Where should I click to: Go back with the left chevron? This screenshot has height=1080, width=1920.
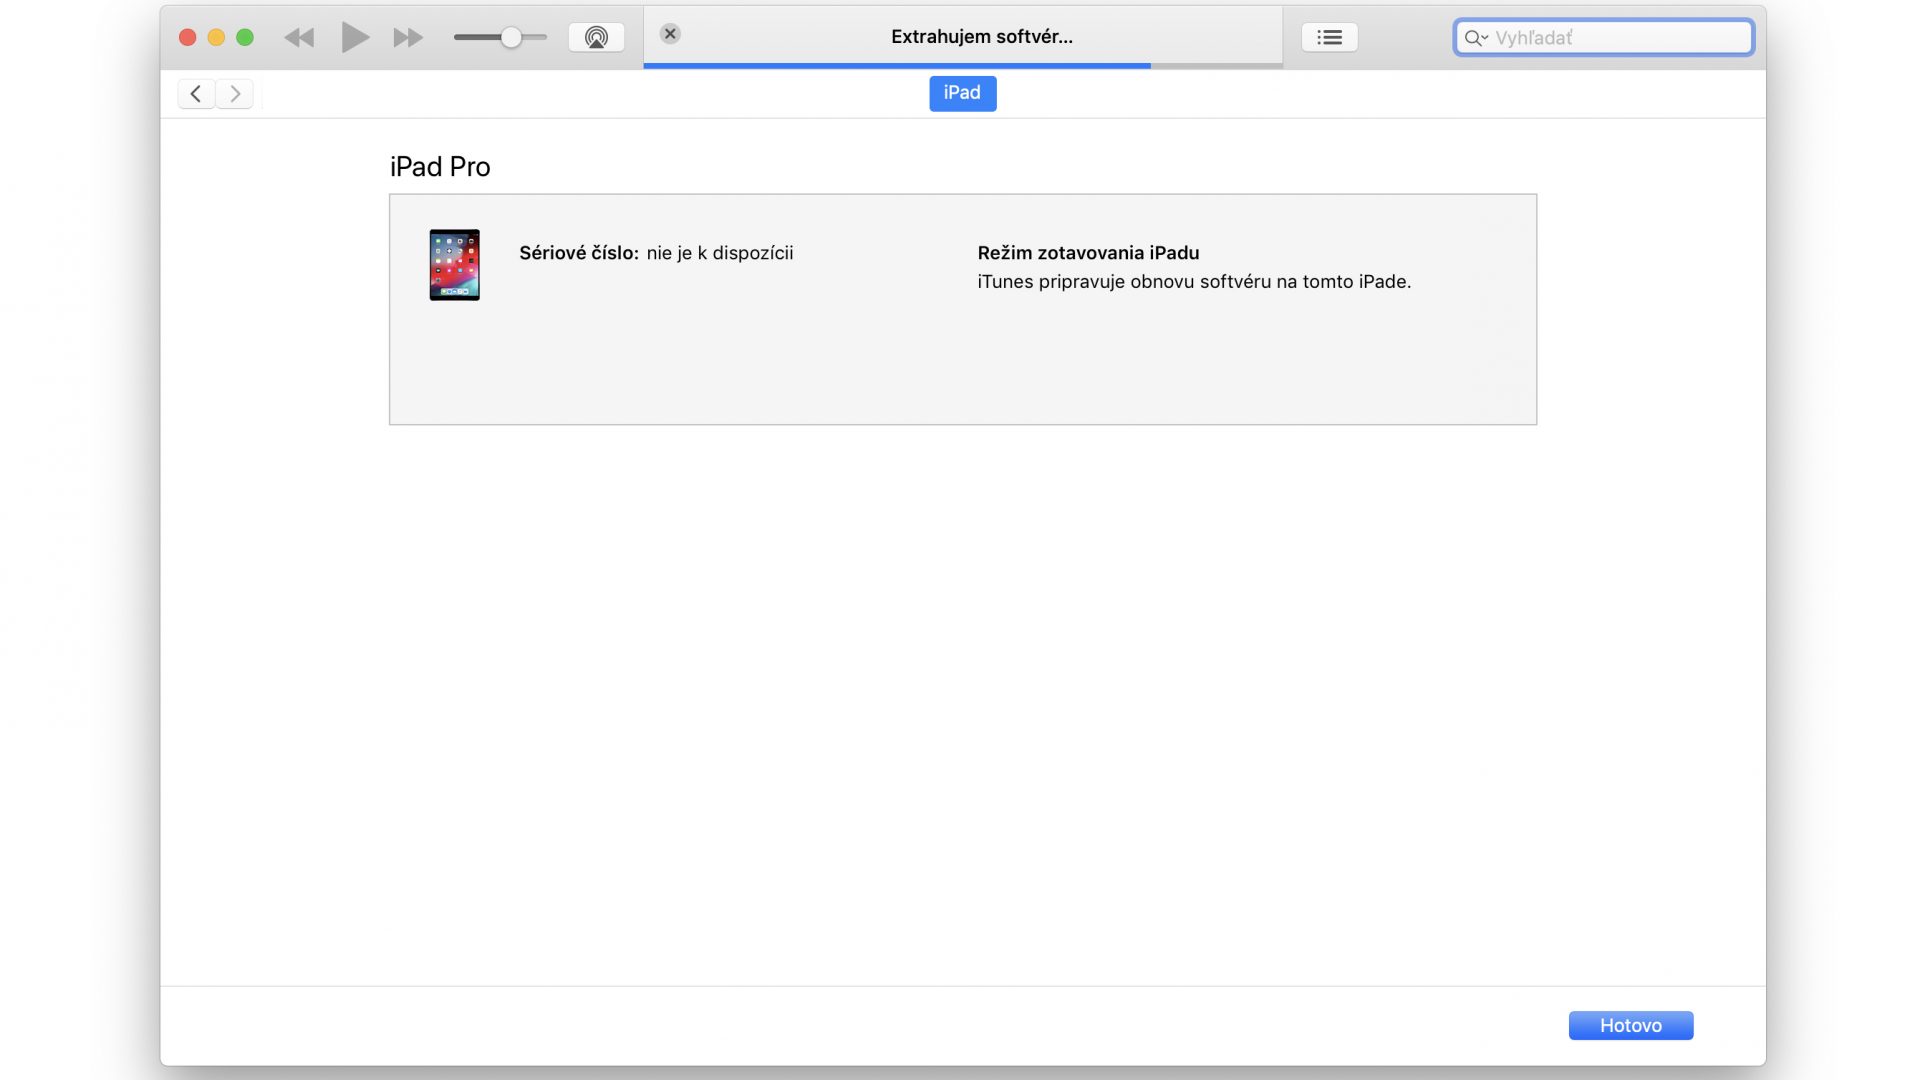(x=196, y=94)
